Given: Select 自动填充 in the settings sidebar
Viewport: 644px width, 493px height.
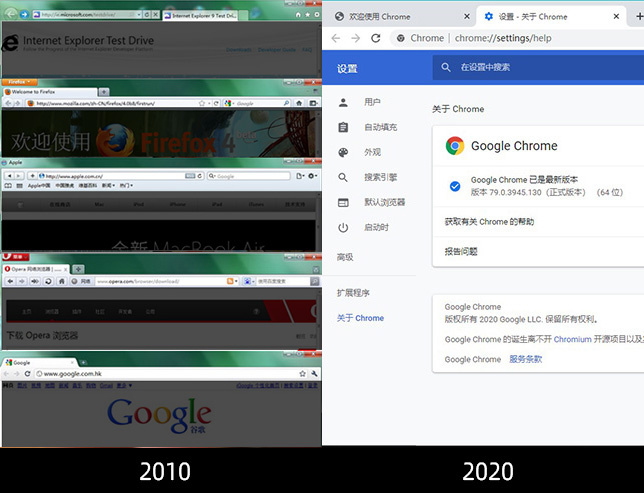Looking at the screenshot, I should tap(380, 127).
